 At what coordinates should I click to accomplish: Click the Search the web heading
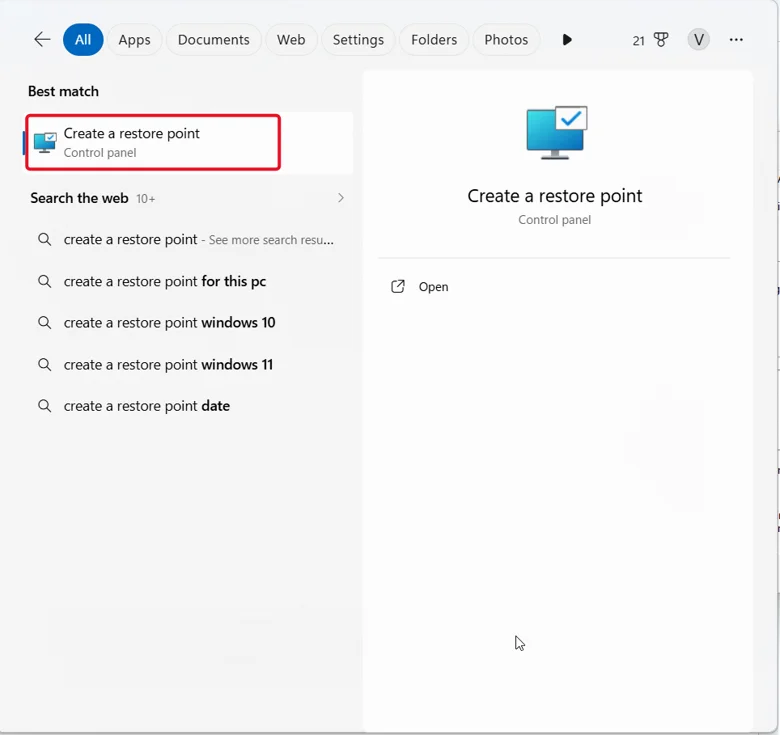[x=79, y=198]
